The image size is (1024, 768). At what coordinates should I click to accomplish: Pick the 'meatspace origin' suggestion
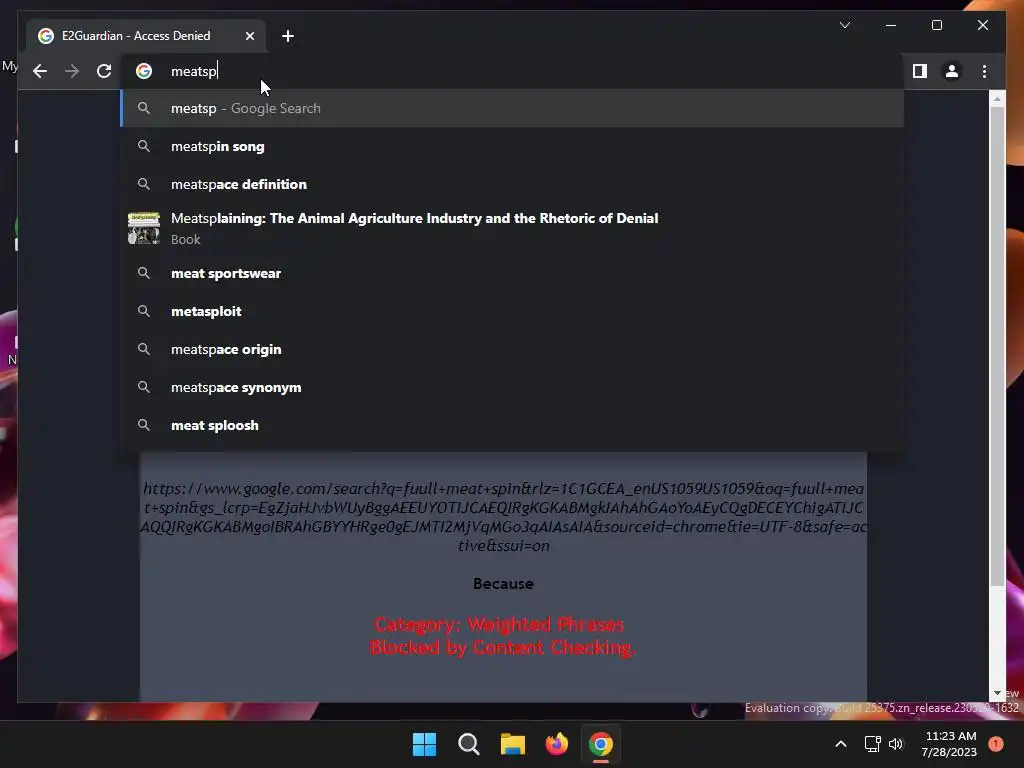513,349
